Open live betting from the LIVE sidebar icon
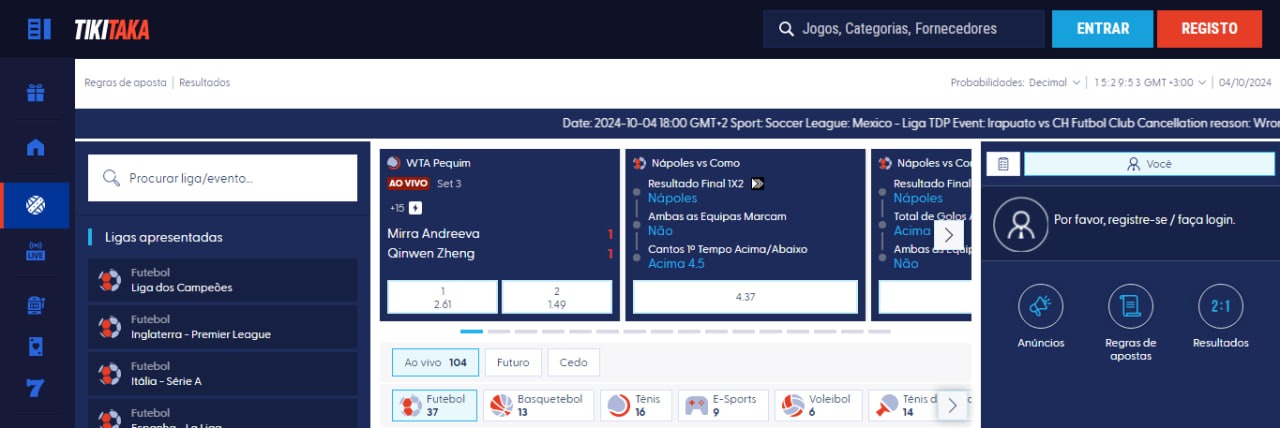The height and width of the screenshot is (428, 1280). (x=36, y=252)
